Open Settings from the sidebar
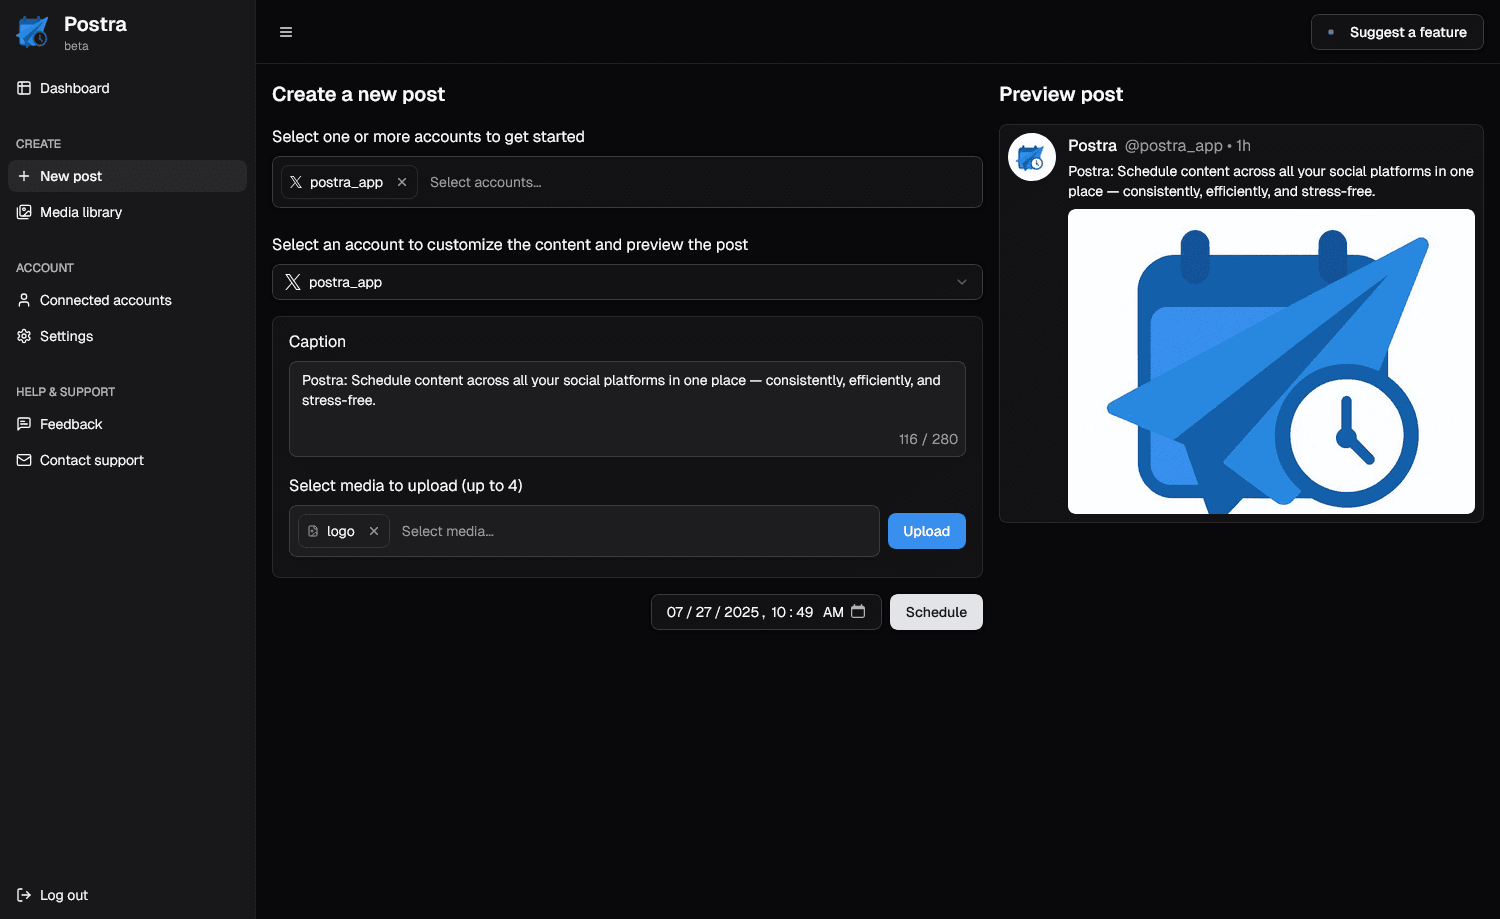This screenshot has height=919, width=1500. pos(127,336)
